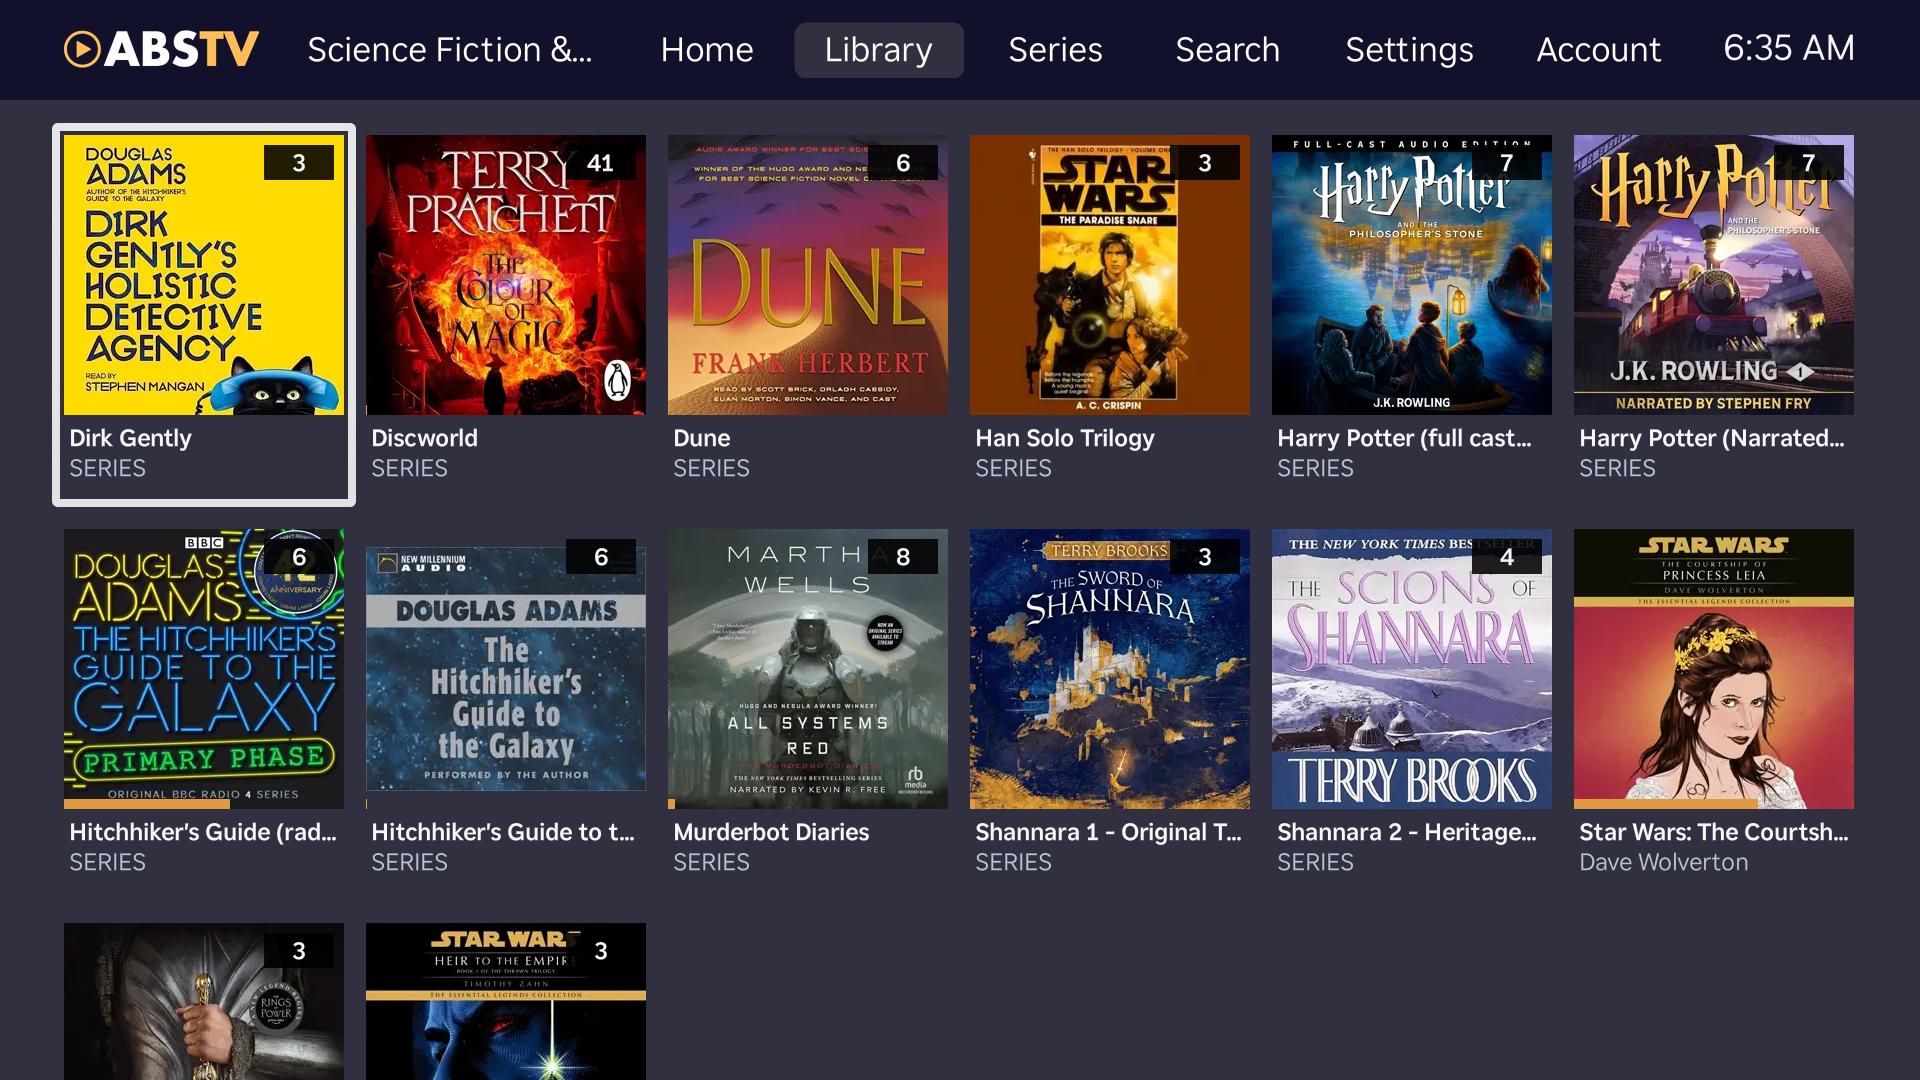The height and width of the screenshot is (1080, 1920).
Task: Click the Hitchhiker's Guide to t... title
Action: [x=503, y=832]
